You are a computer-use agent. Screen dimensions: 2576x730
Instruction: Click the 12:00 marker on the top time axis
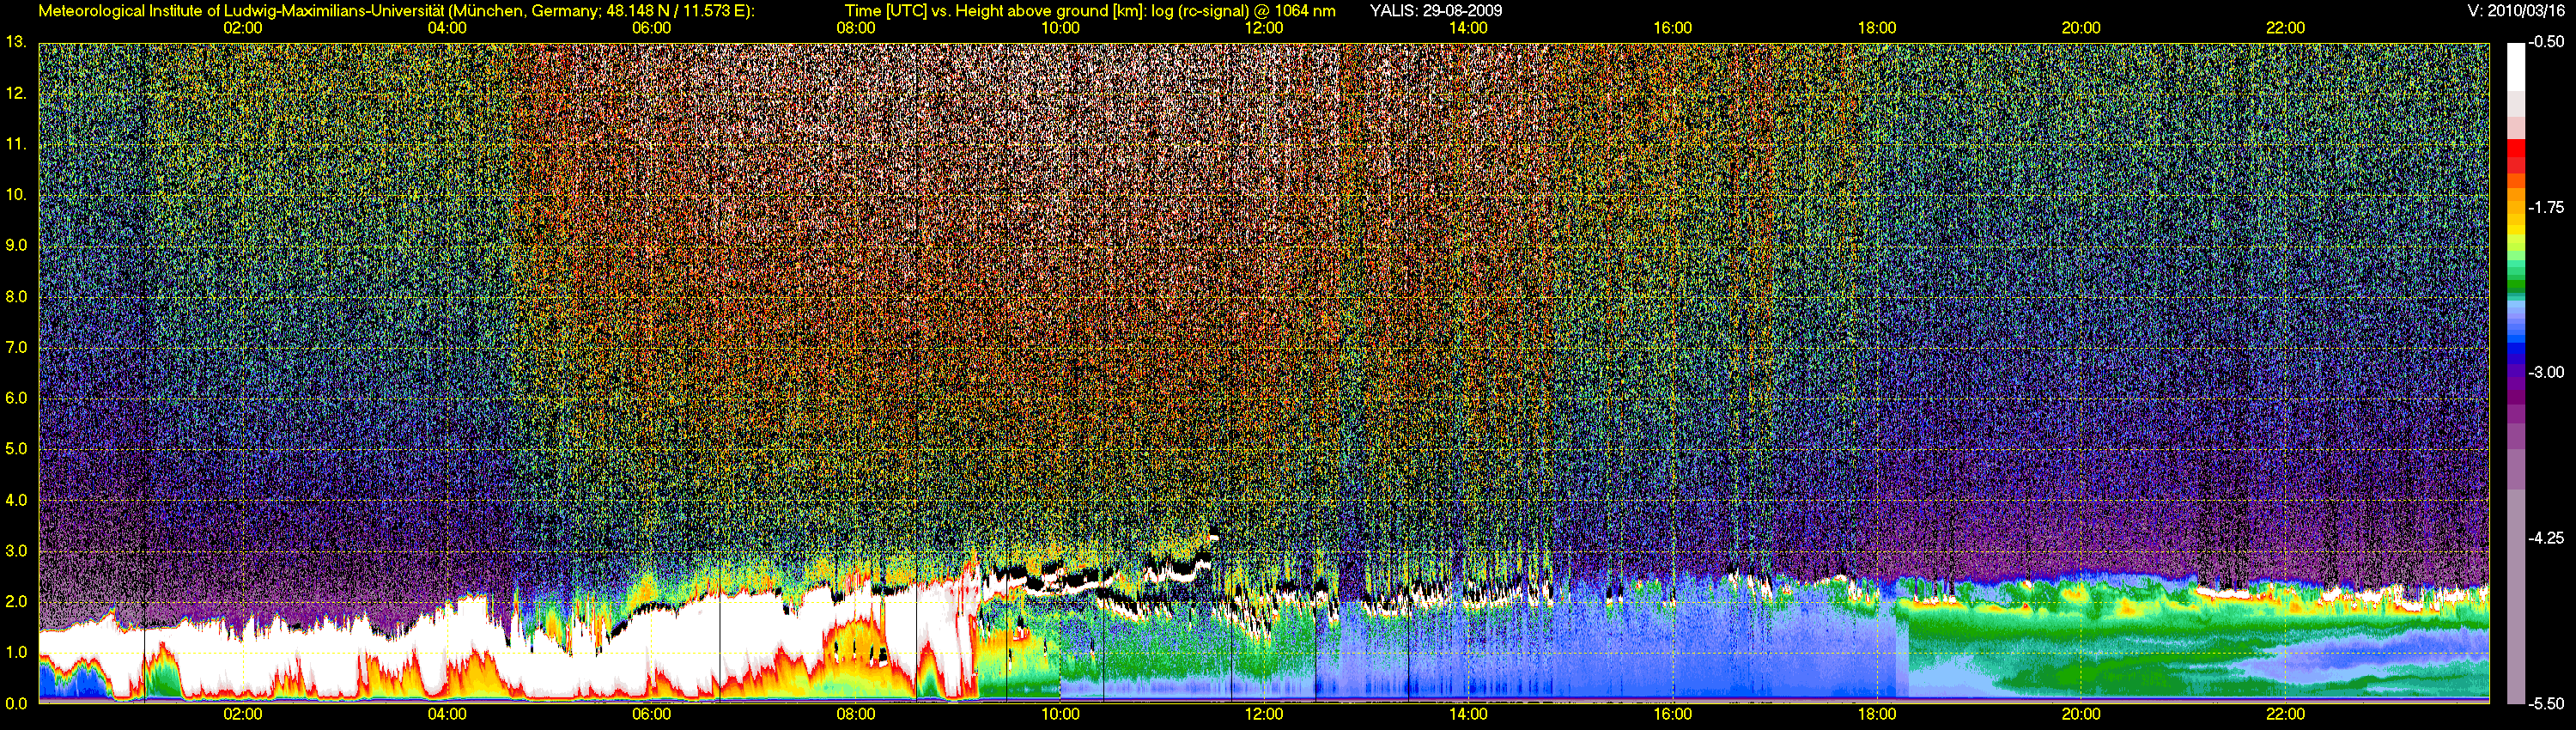pos(1264,28)
